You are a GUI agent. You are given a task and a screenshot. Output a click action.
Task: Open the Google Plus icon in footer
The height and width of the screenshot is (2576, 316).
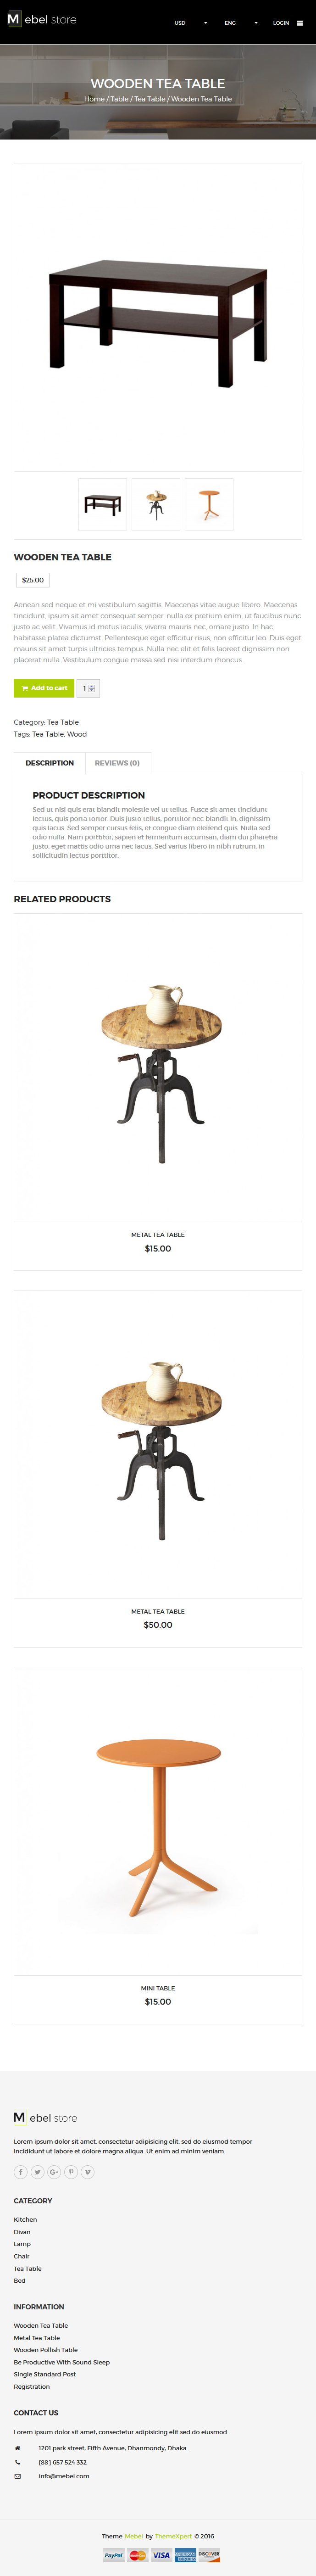click(x=54, y=2171)
